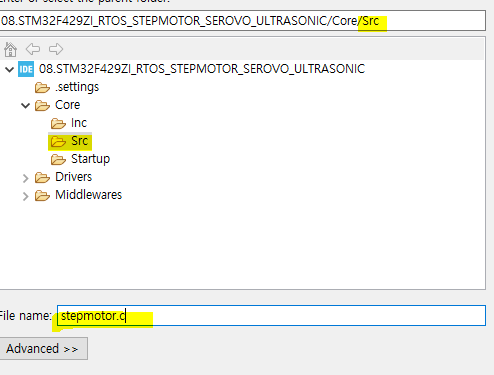
Task: Select the Src folder label
Action: click(x=80, y=141)
